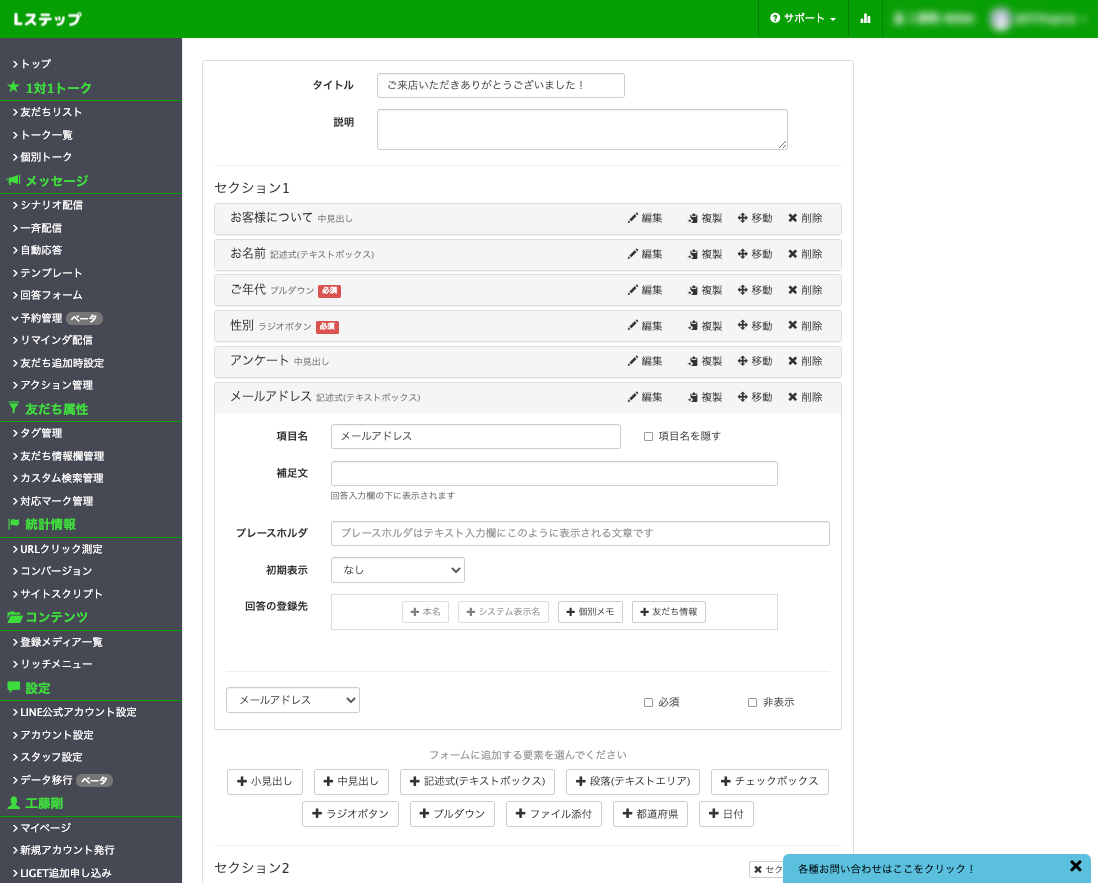The height and width of the screenshot is (883, 1098).
Task: Close the inquiry banner with X icon
Action: [1076, 866]
